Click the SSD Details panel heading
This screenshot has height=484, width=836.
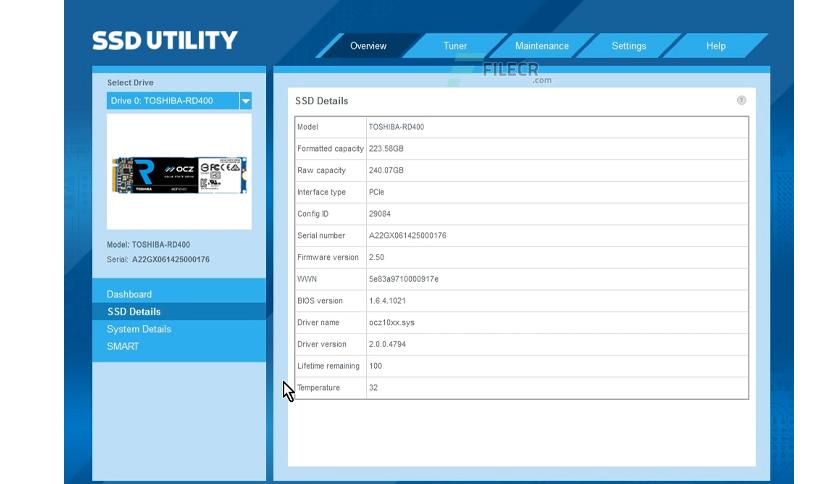[321, 101]
